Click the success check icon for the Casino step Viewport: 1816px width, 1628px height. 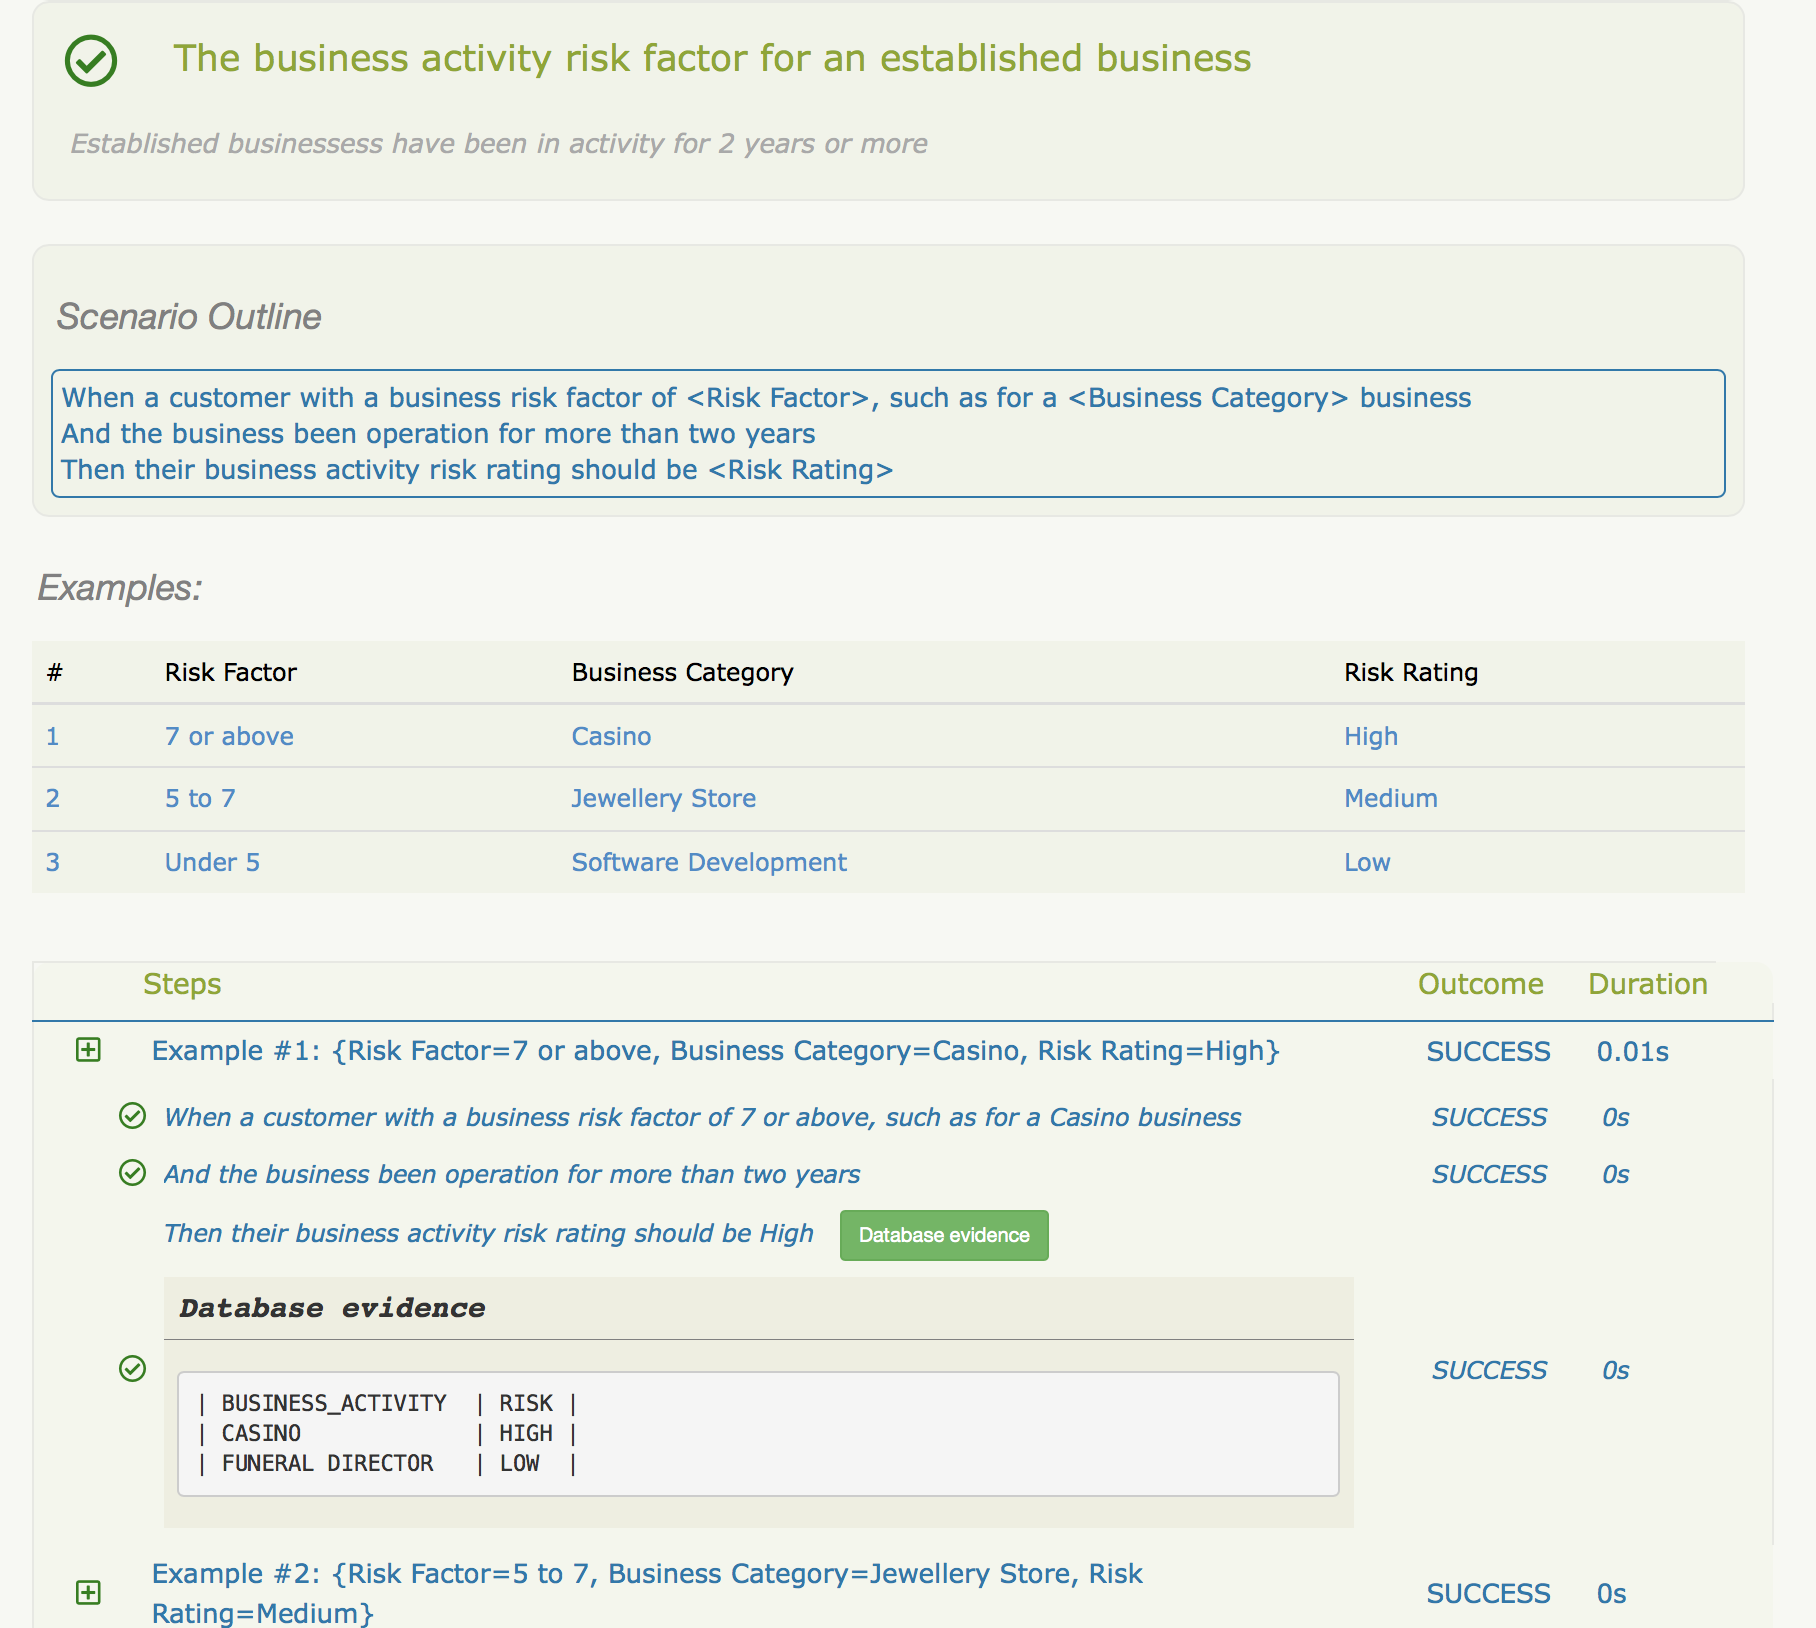click(x=132, y=1116)
